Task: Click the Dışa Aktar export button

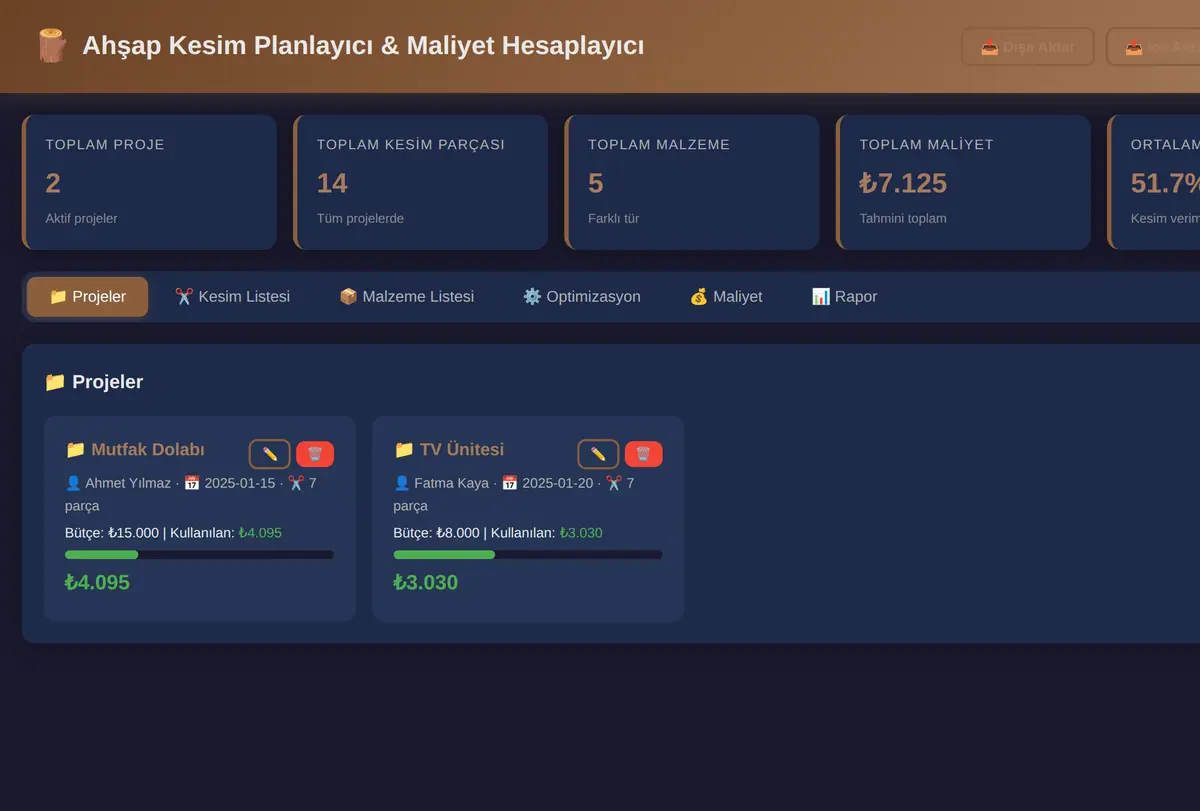Action: [1028, 47]
